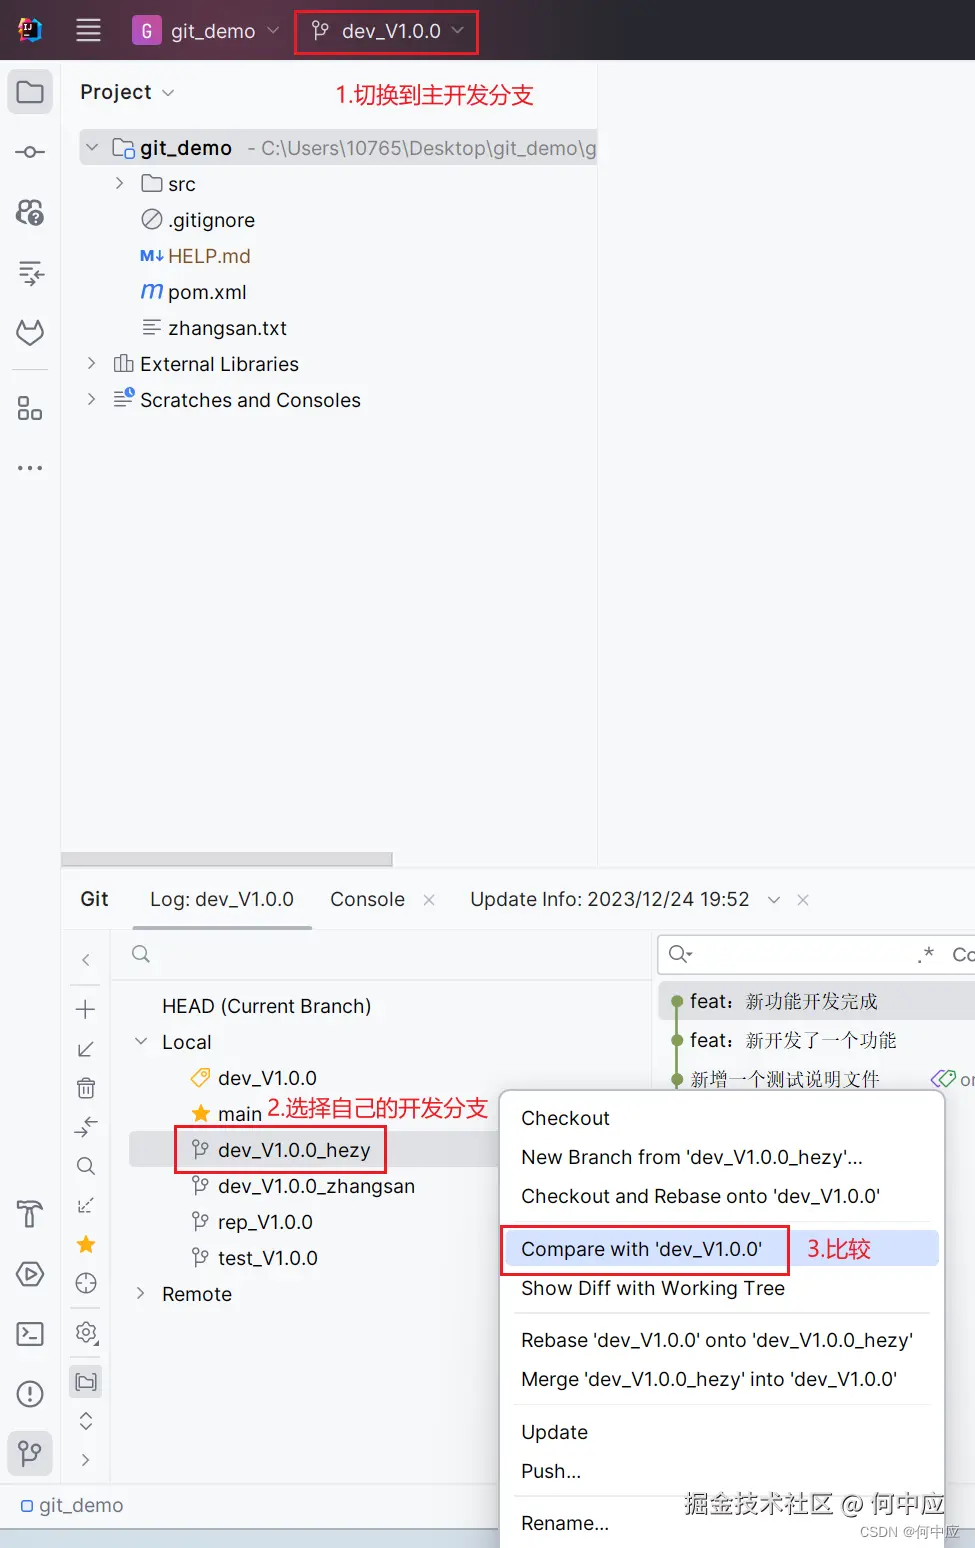
Task: Expand the Remote branches node
Action: point(140,1293)
